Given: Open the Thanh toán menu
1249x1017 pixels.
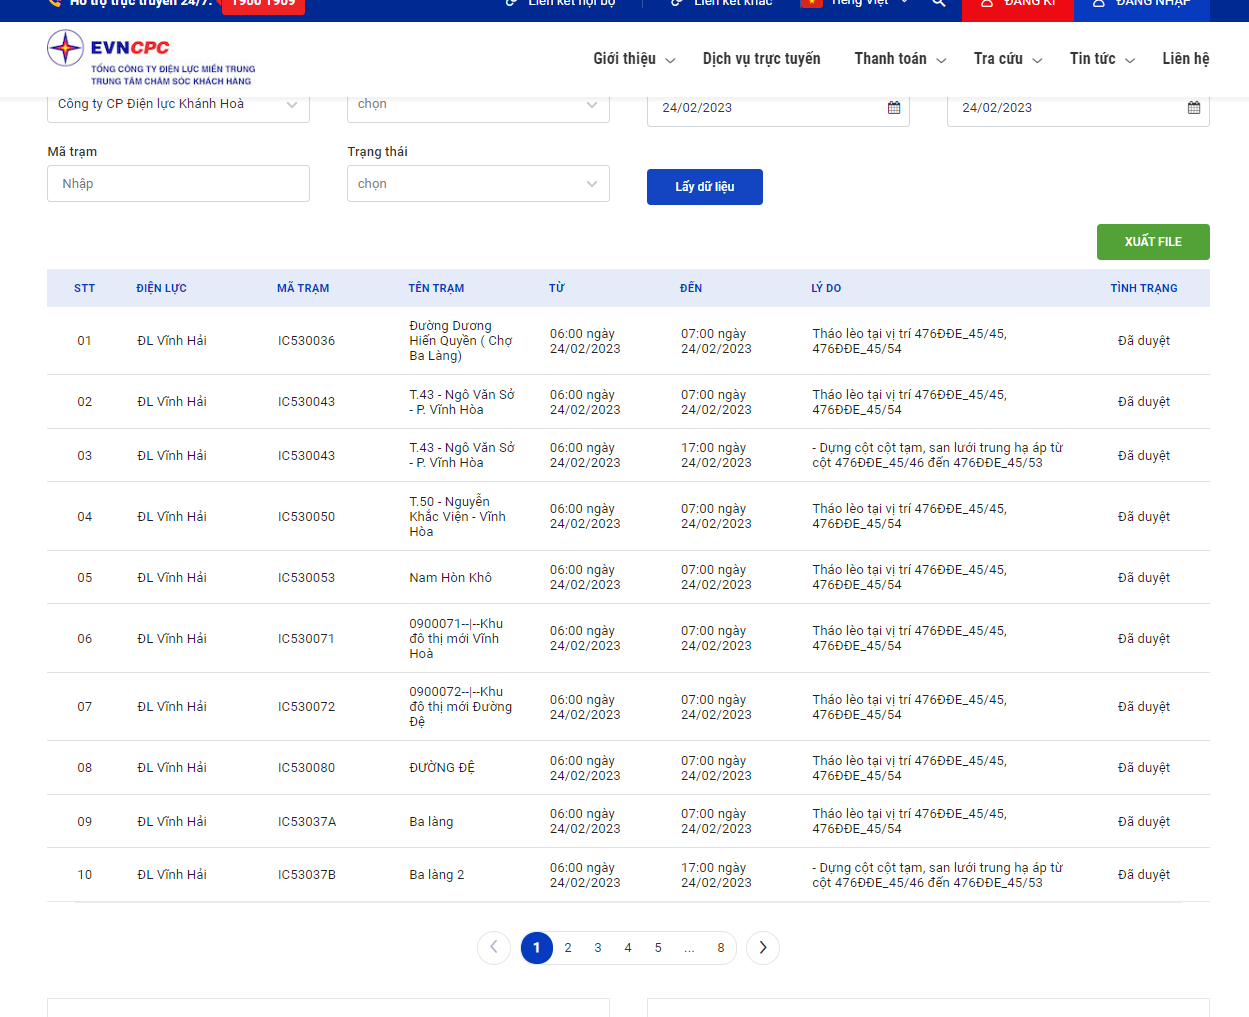Looking at the screenshot, I should click(x=900, y=59).
